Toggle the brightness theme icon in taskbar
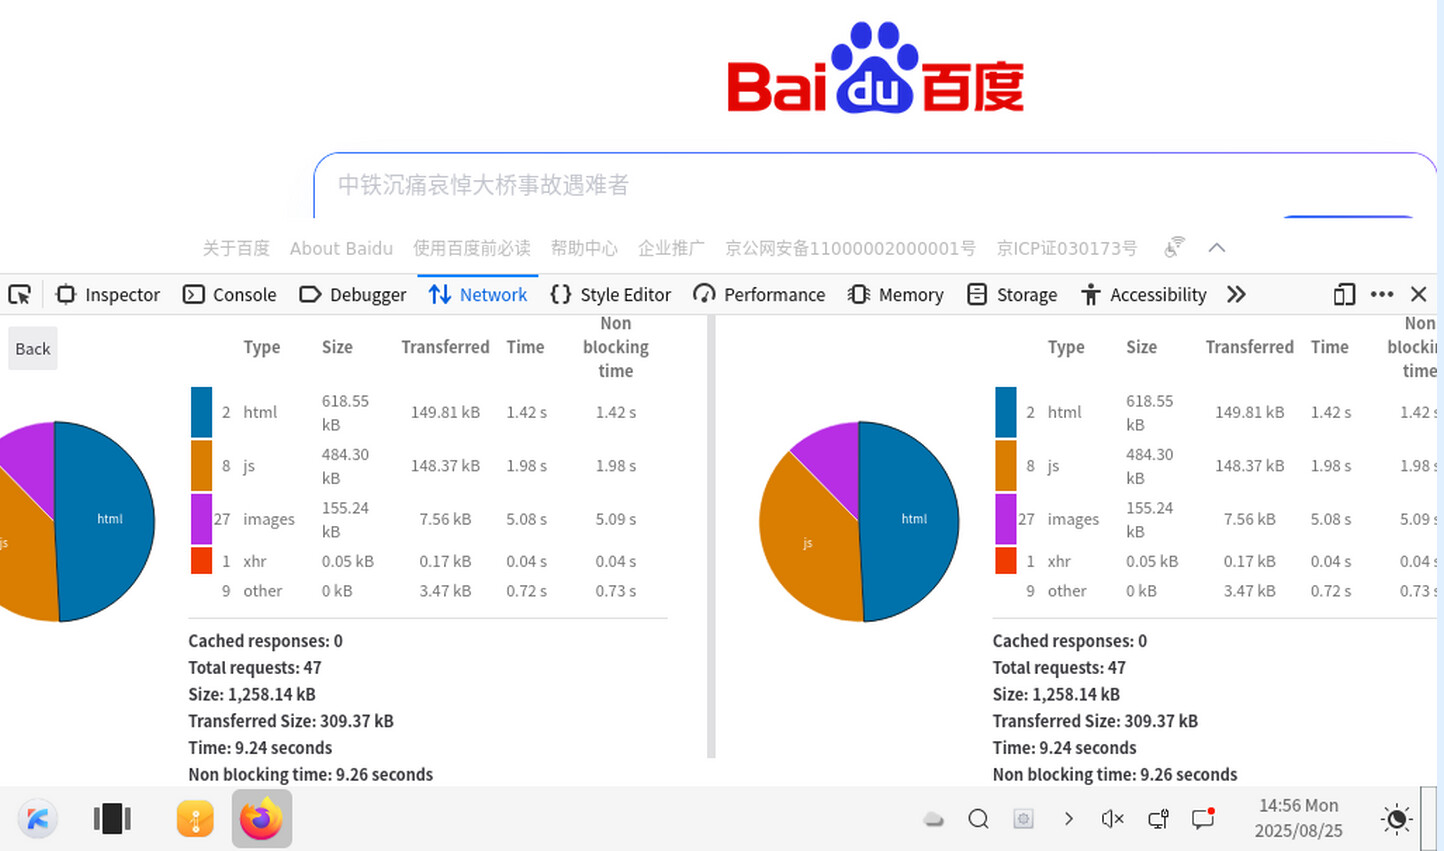 pos(1396,819)
